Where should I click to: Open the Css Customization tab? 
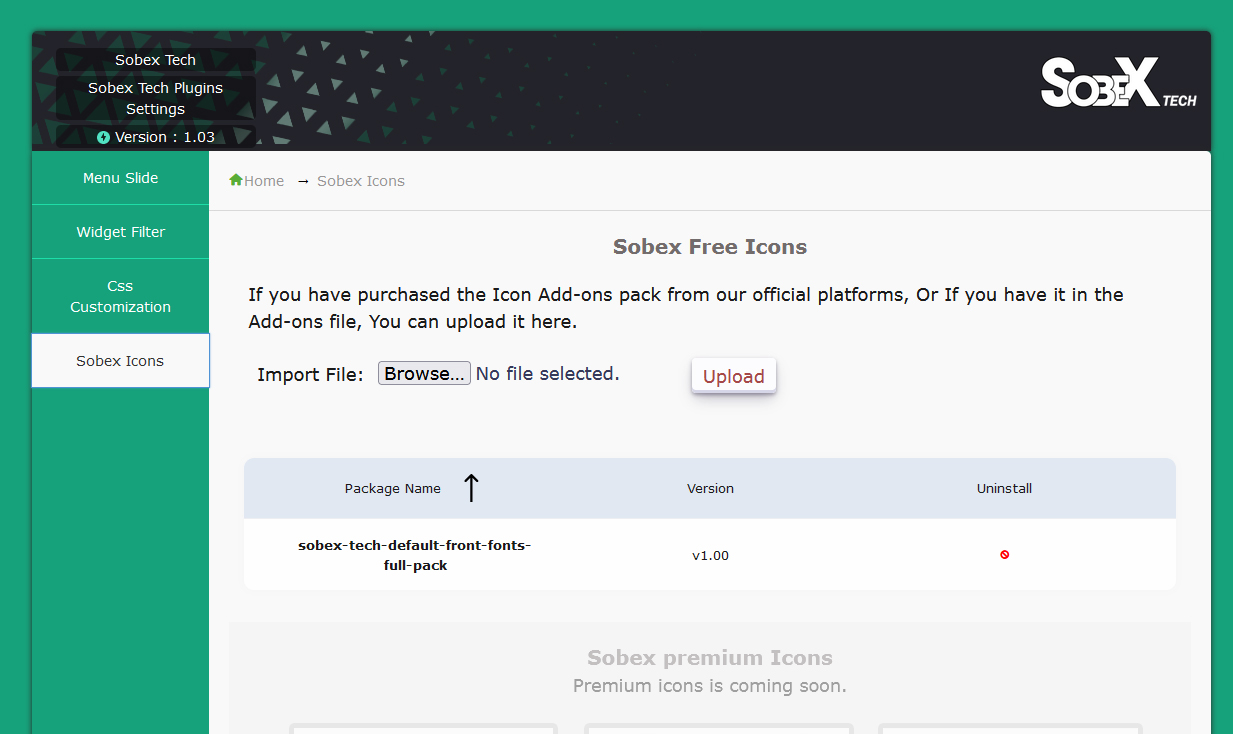pos(121,296)
